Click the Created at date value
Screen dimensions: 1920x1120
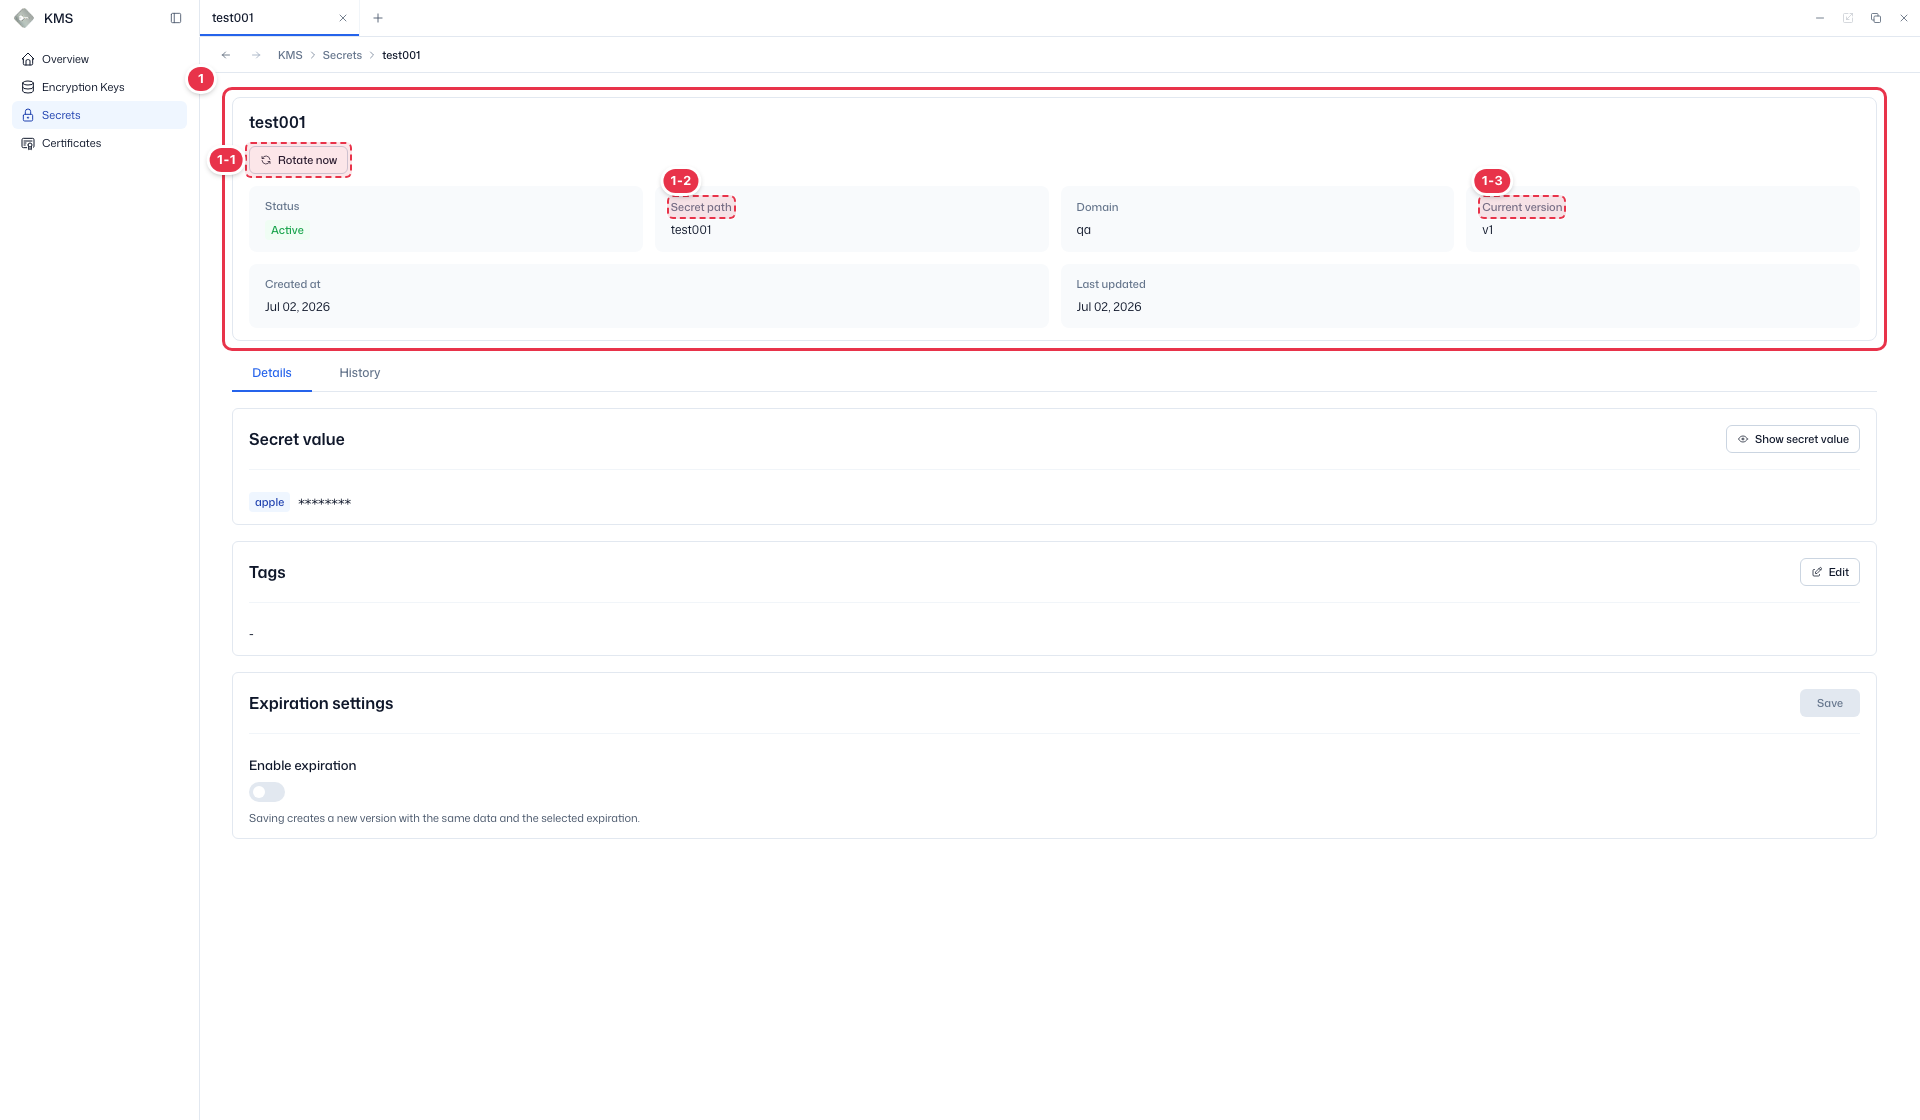coord(297,307)
